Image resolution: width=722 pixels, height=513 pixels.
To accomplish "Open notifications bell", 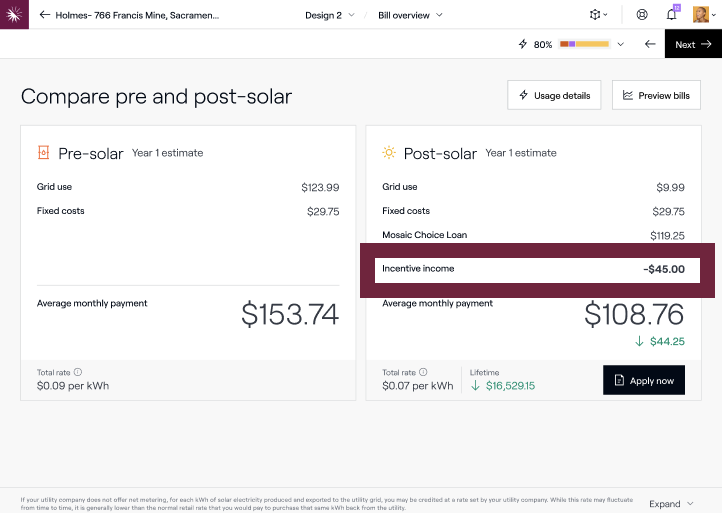I will (x=672, y=15).
